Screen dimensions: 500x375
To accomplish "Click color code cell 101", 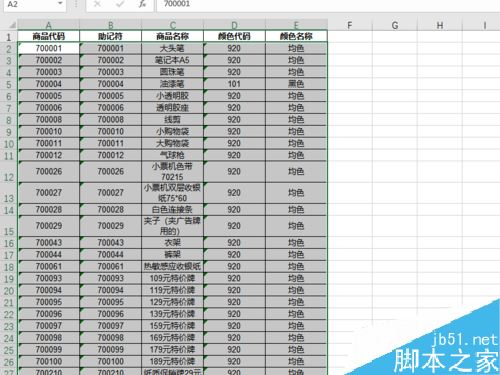I will click(234, 84).
